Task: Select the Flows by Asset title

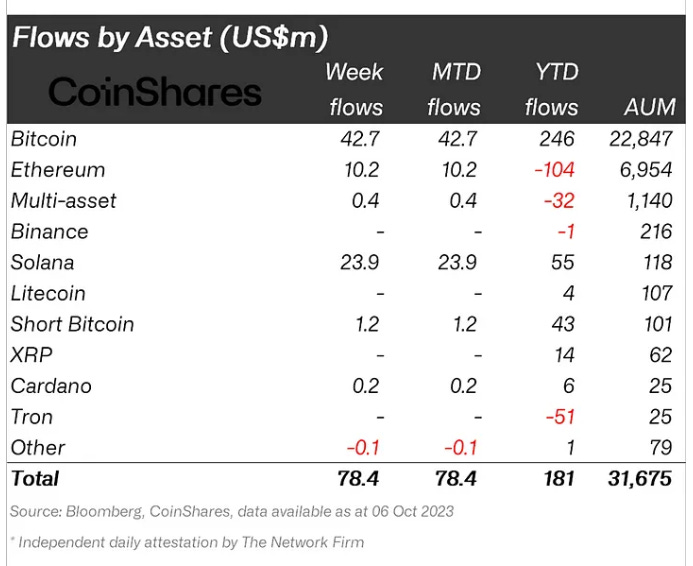Action: click(x=170, y=37)
